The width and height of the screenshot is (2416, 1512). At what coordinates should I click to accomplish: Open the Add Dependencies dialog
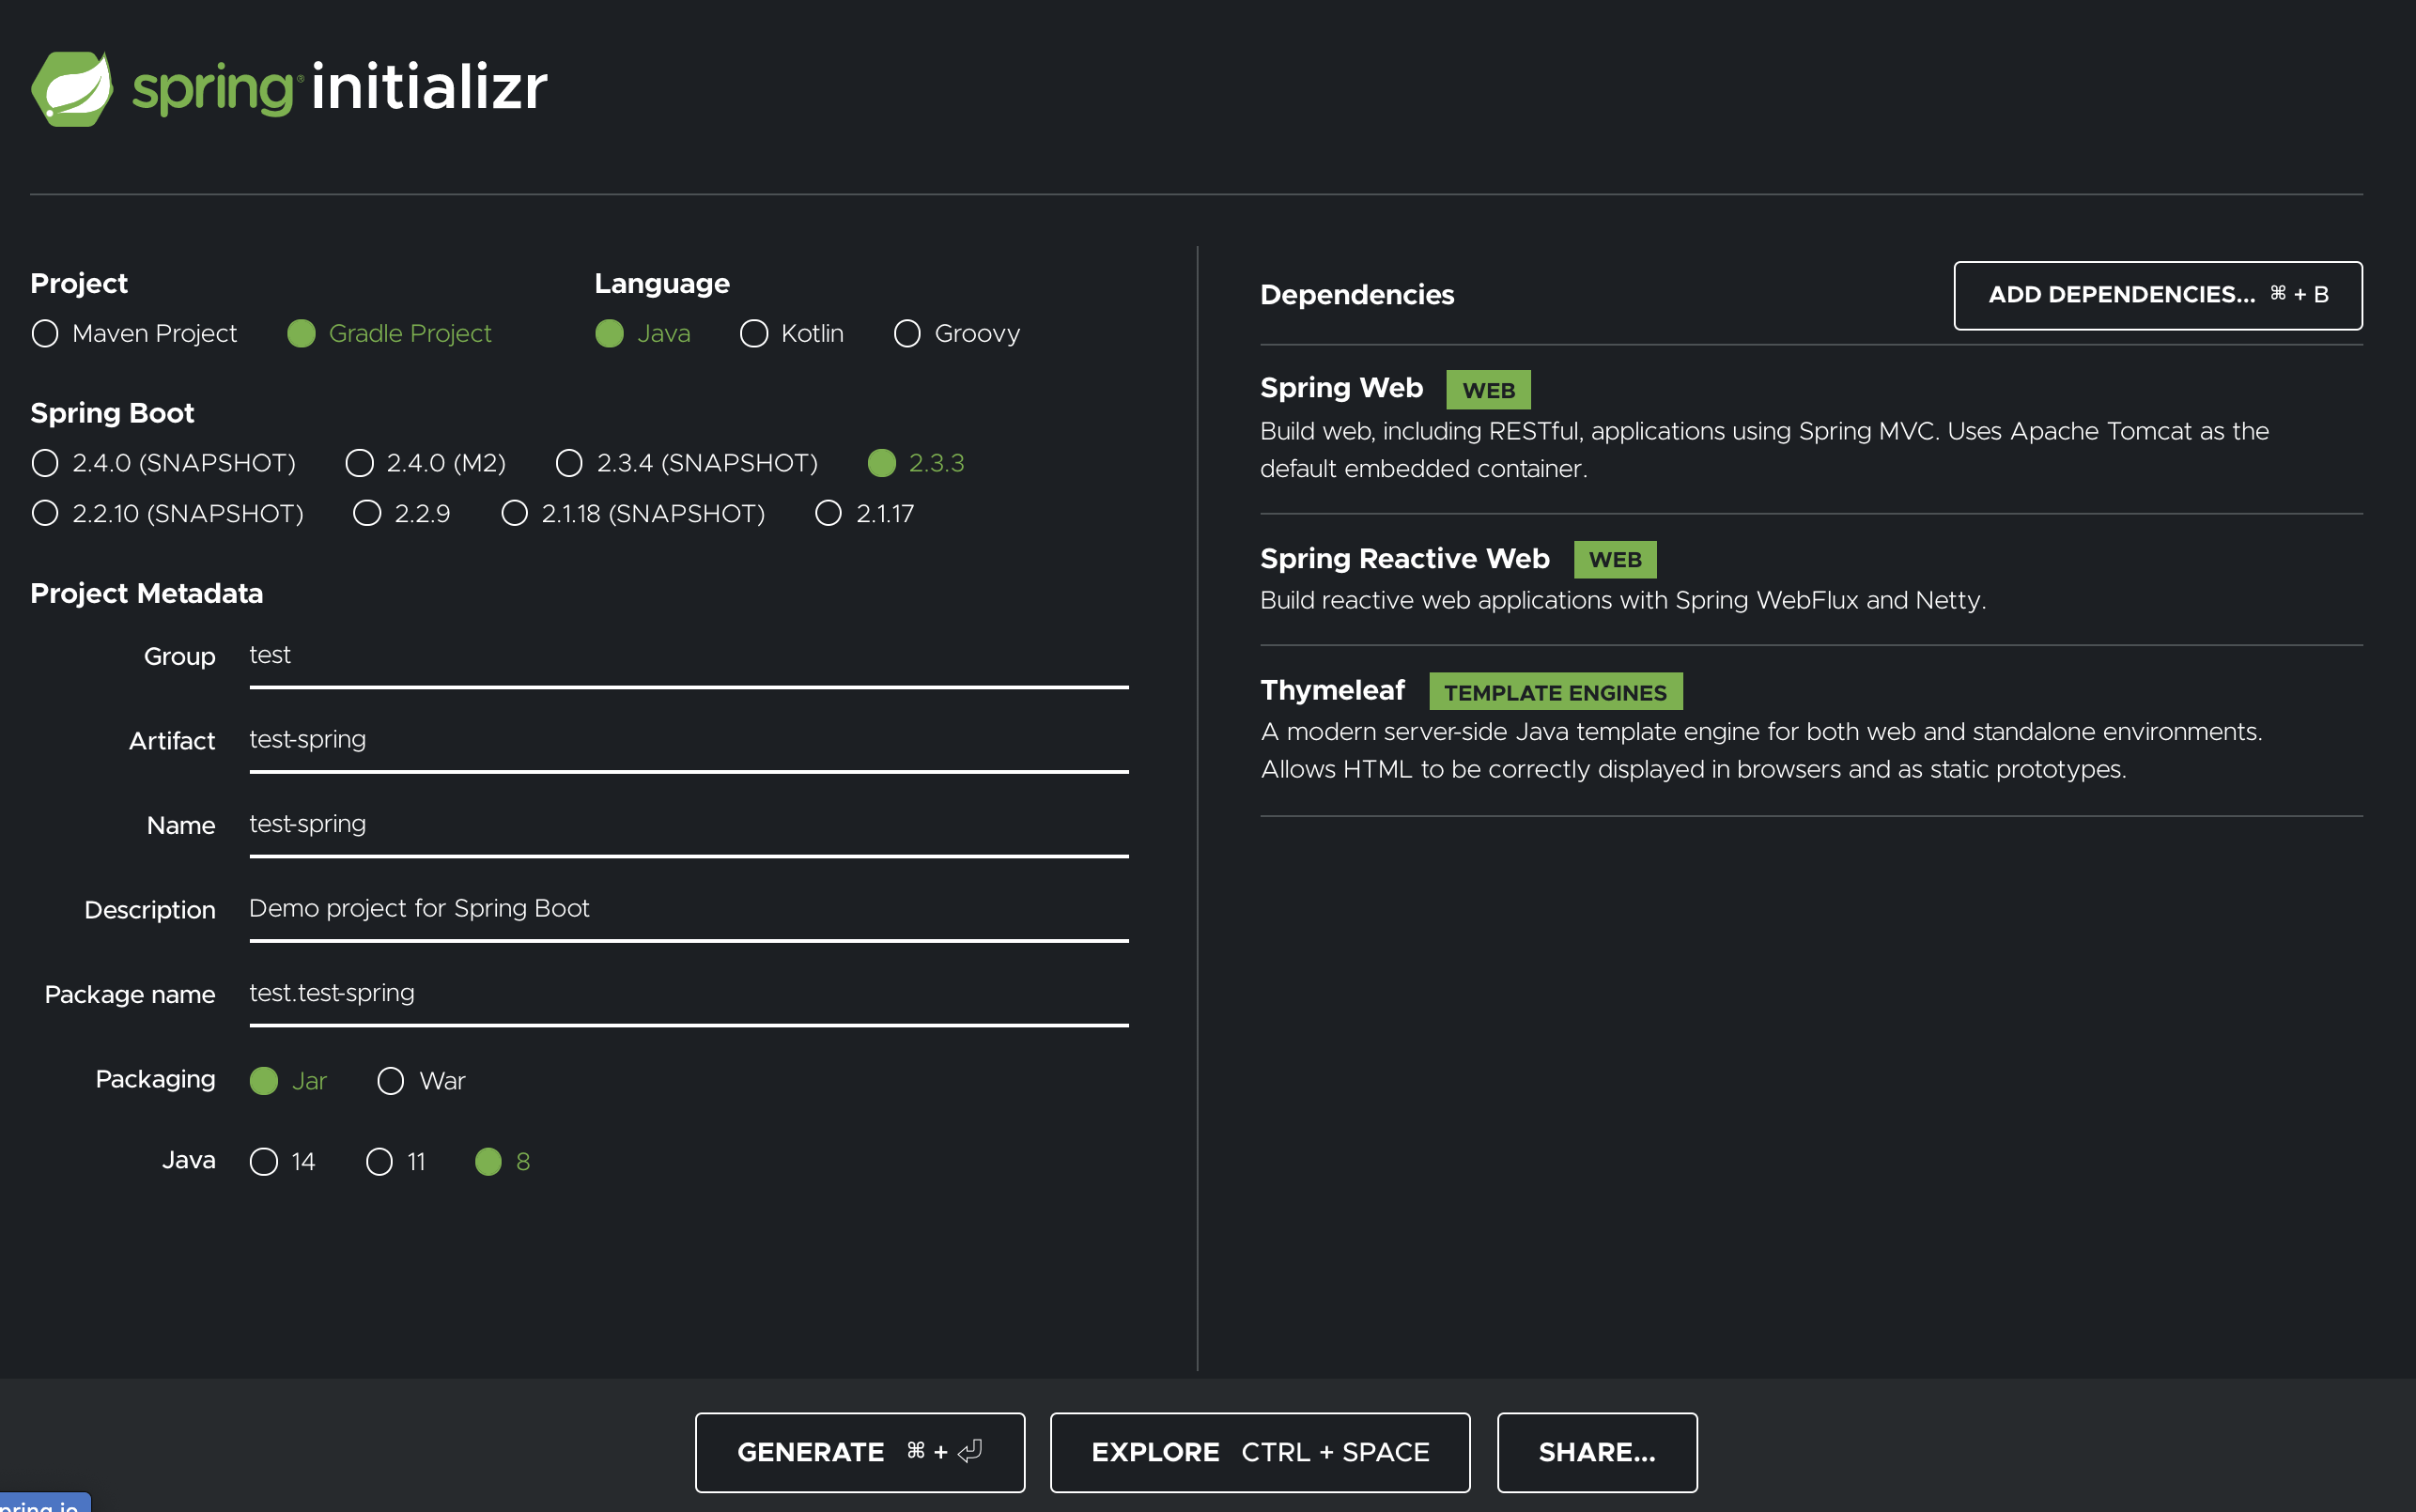tap(2157, 295)
